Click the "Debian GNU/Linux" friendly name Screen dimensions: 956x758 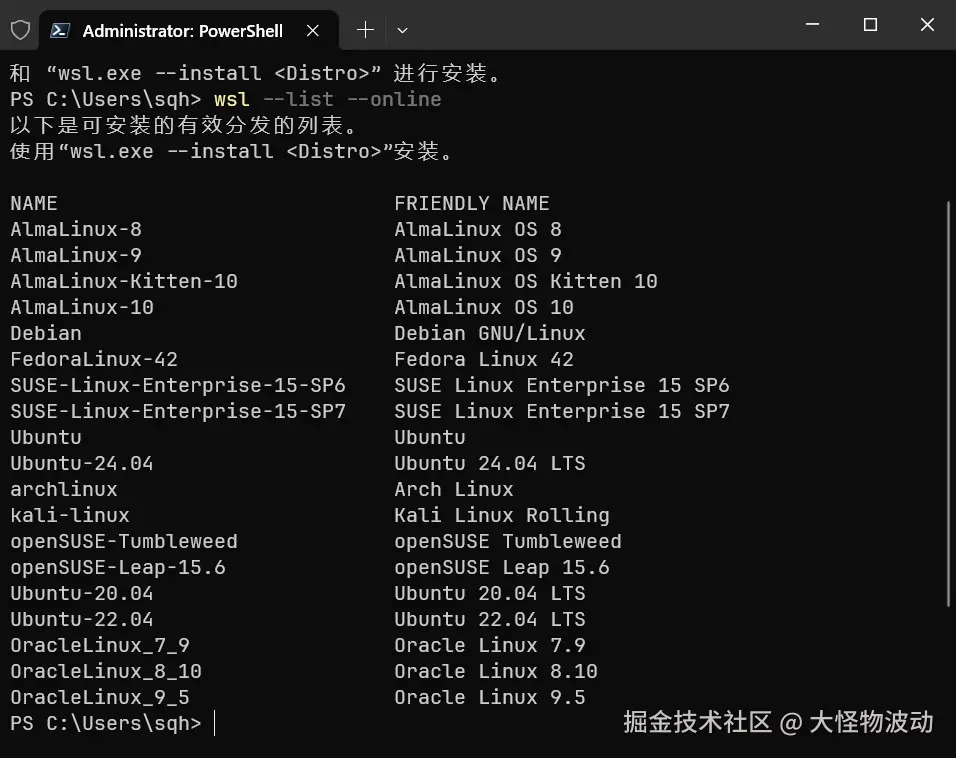[x=490, y=333]
